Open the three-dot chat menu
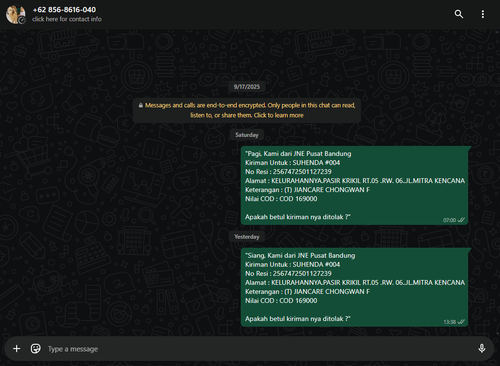This screenshot has height=366, width=500. [483, 14]
